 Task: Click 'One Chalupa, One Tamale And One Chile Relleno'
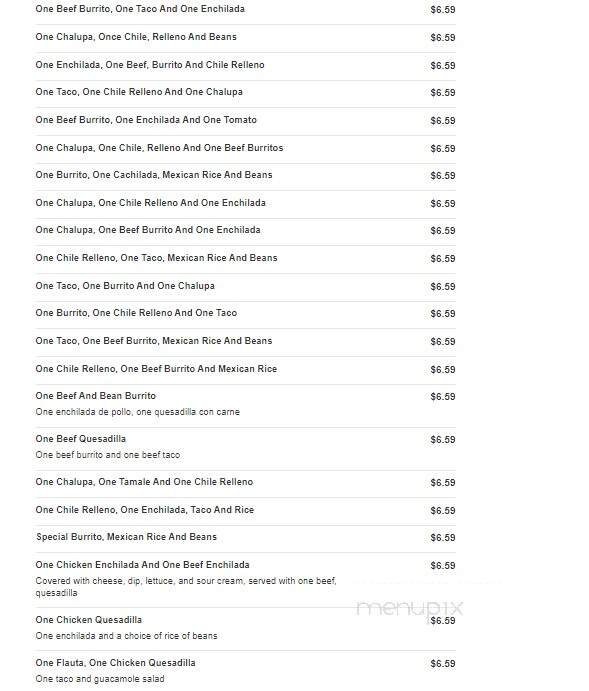pyautogui.click(x=144, y=482)
